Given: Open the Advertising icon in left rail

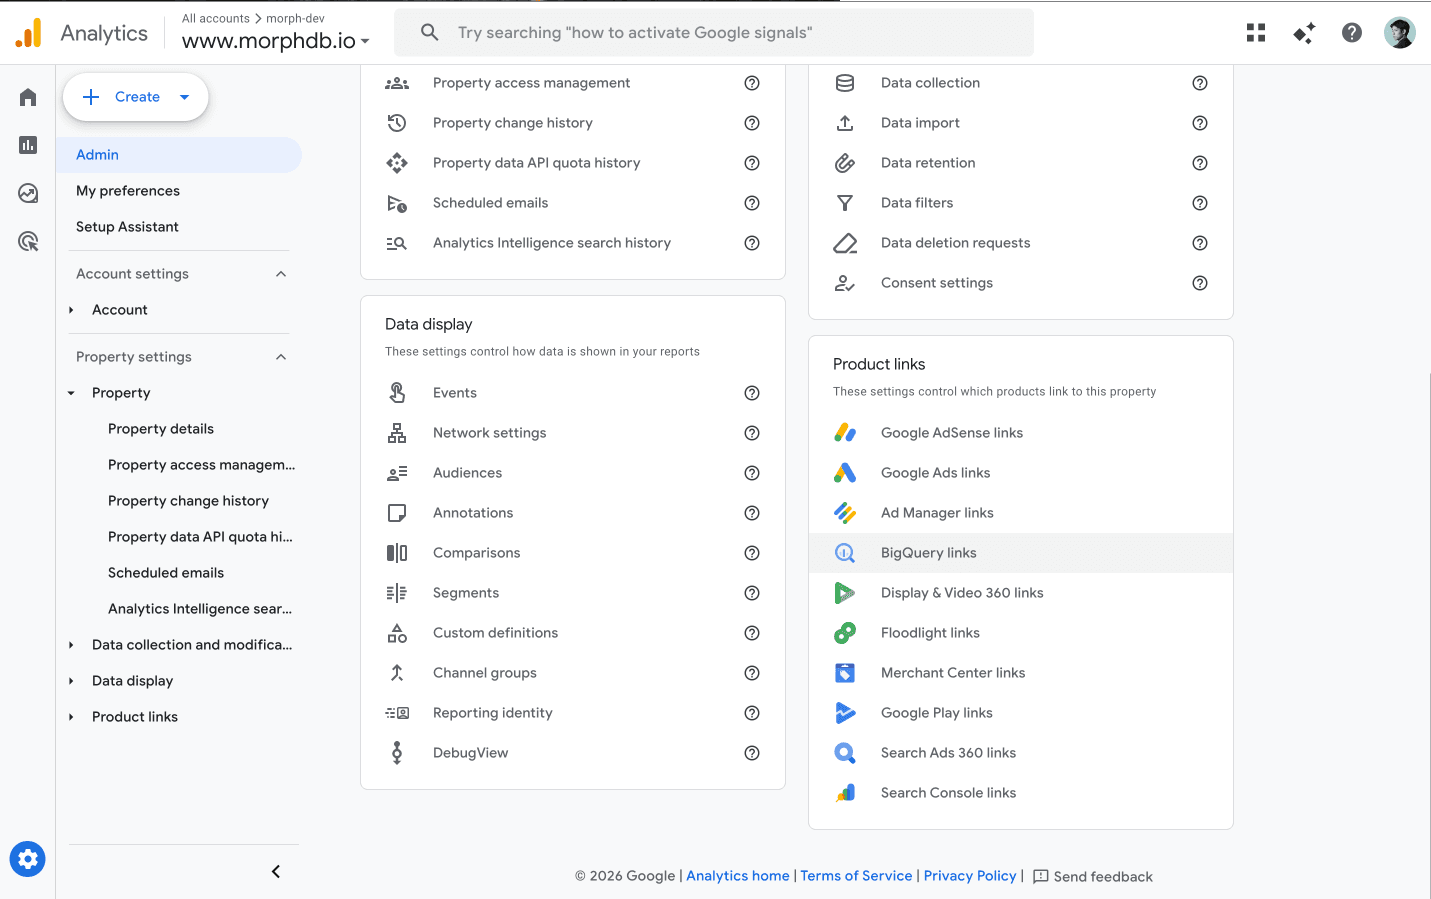Looking at the screenshot, I should pos(28,241).
